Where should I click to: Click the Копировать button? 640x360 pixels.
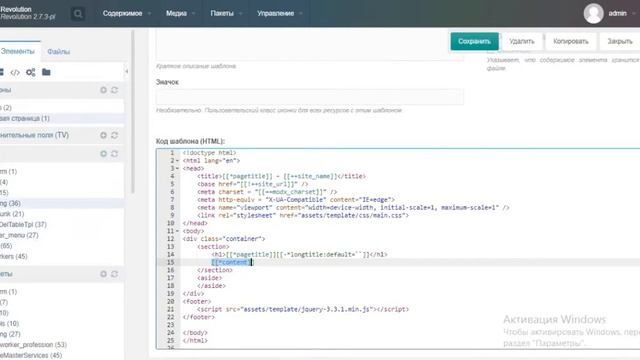coord(571,41)
